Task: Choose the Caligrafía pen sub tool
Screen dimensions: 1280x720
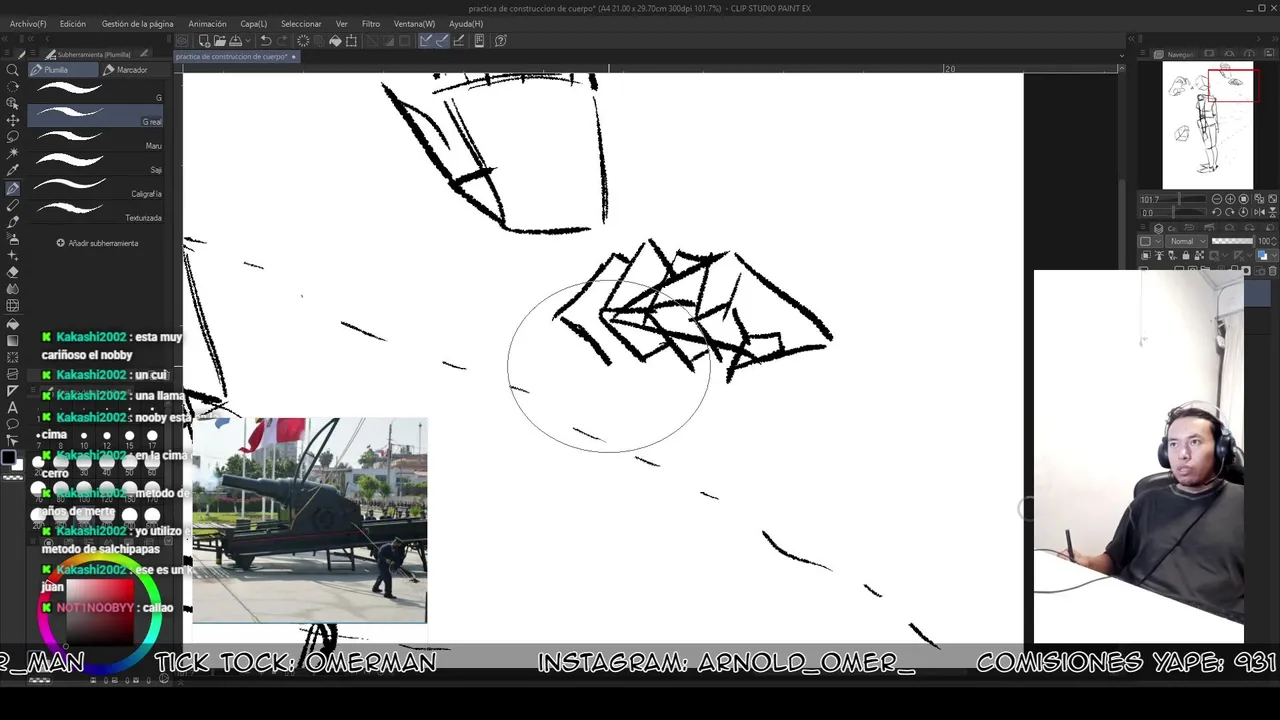Action: pyautogui.click(x=96, y=187)
